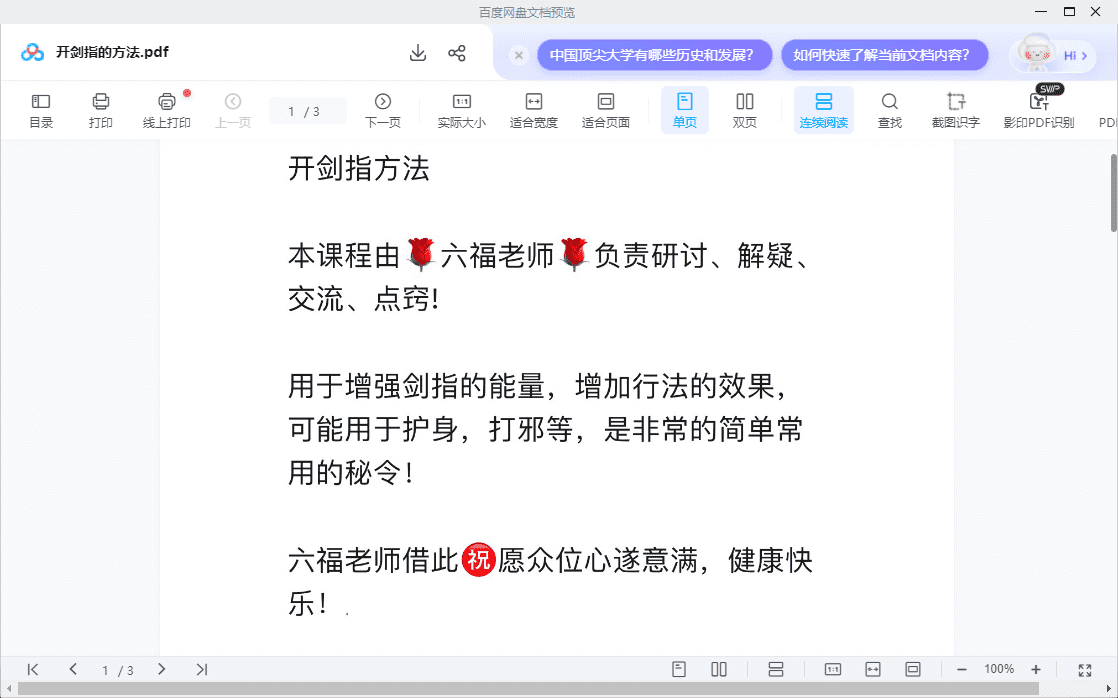Switch to 双页 double page view
This screenshot has width=1118, height=698.
[x=745, y=110]
